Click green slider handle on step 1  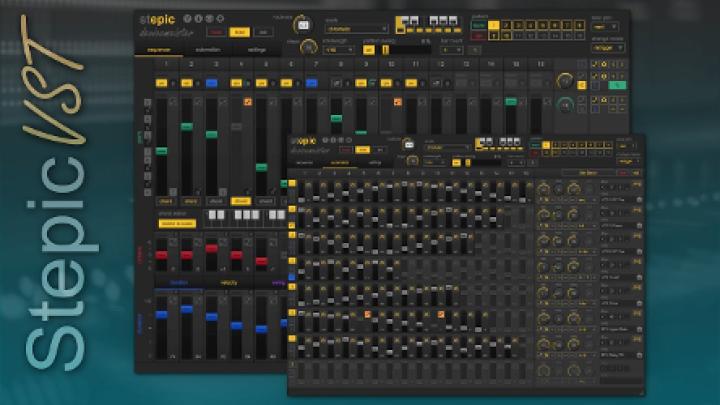(162, 151)
